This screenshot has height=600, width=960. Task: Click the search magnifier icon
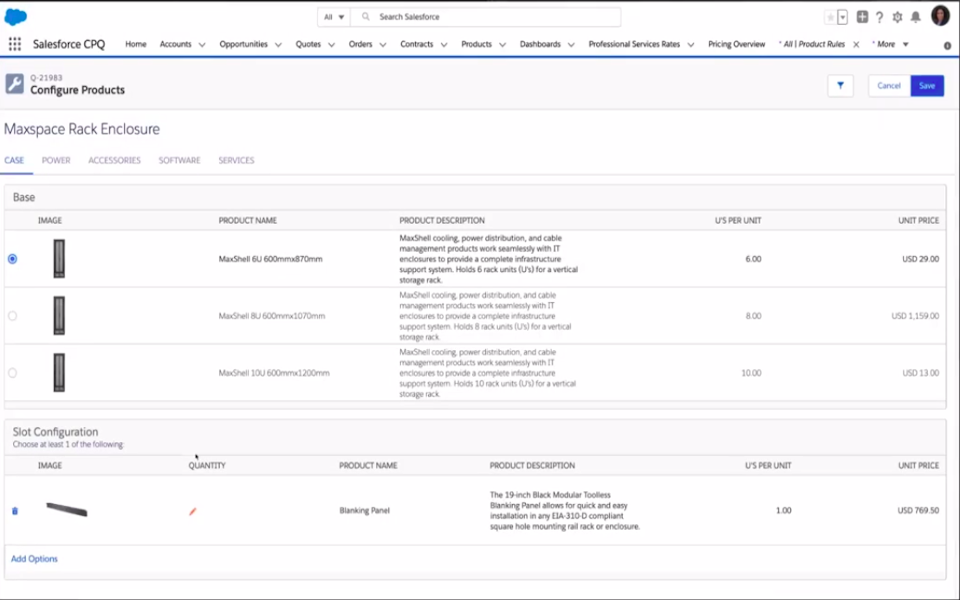click(x=366, y=17)
